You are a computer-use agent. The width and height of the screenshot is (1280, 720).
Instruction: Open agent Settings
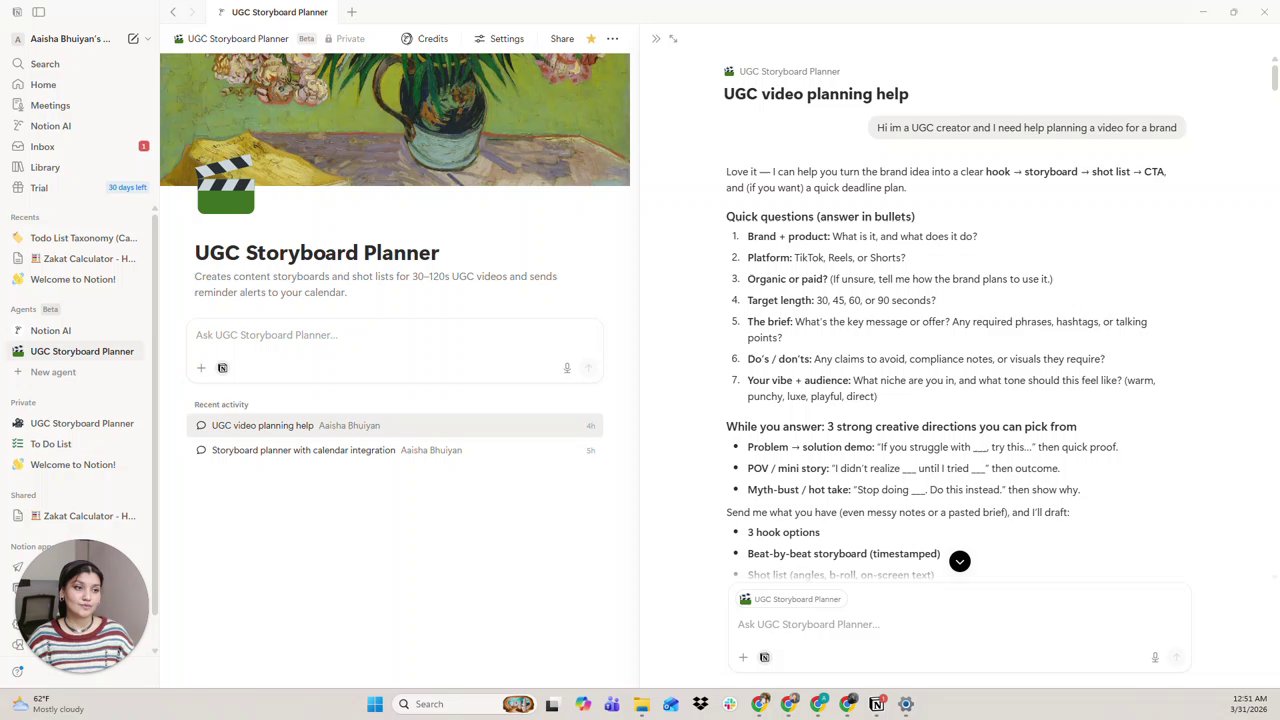pos(499,39)
